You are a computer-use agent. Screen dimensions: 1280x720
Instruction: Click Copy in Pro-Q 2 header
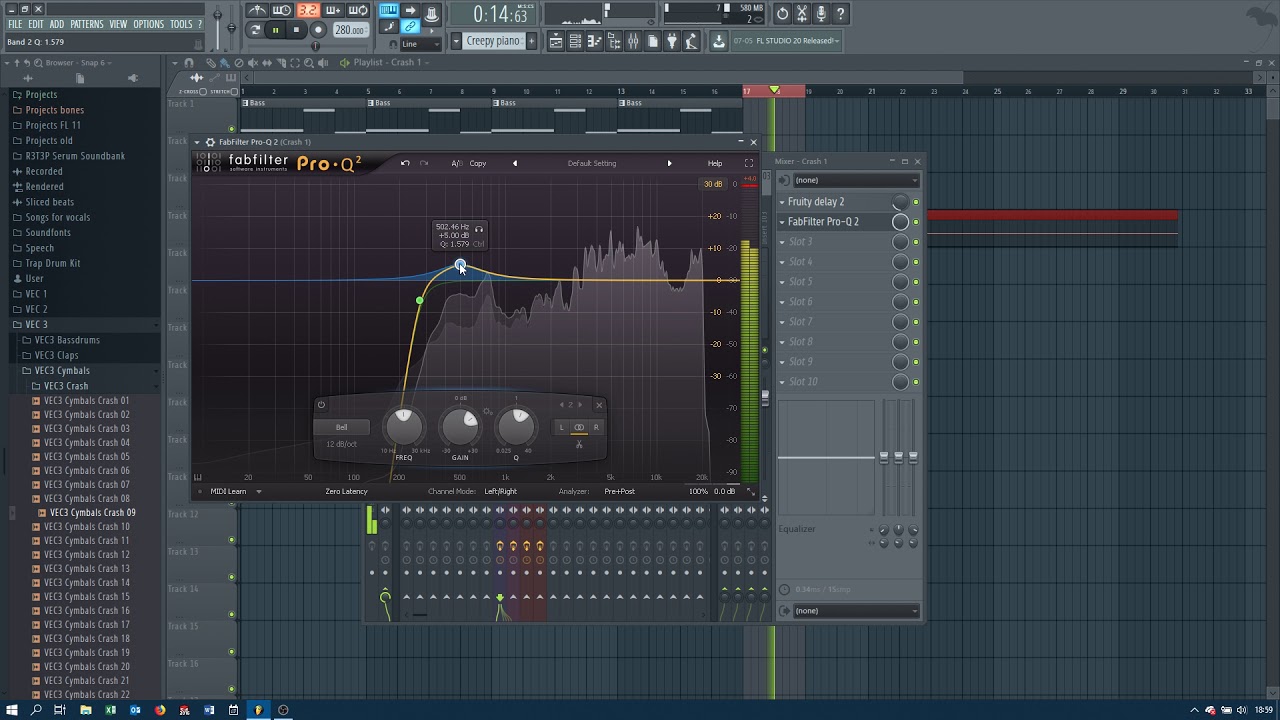pyautogui.click(x=478, y=163)
